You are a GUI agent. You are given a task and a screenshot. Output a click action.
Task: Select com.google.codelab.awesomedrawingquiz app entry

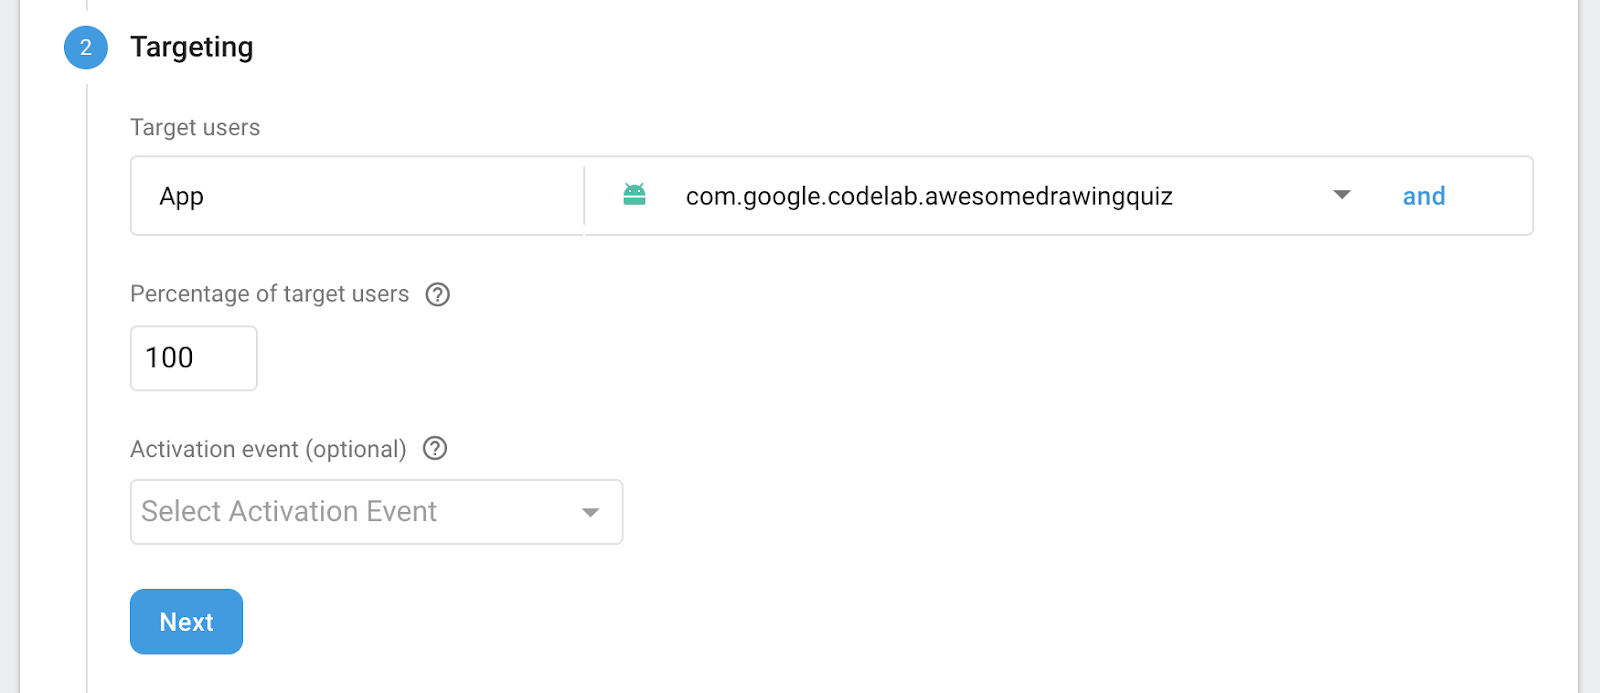[x=928, y=196]
